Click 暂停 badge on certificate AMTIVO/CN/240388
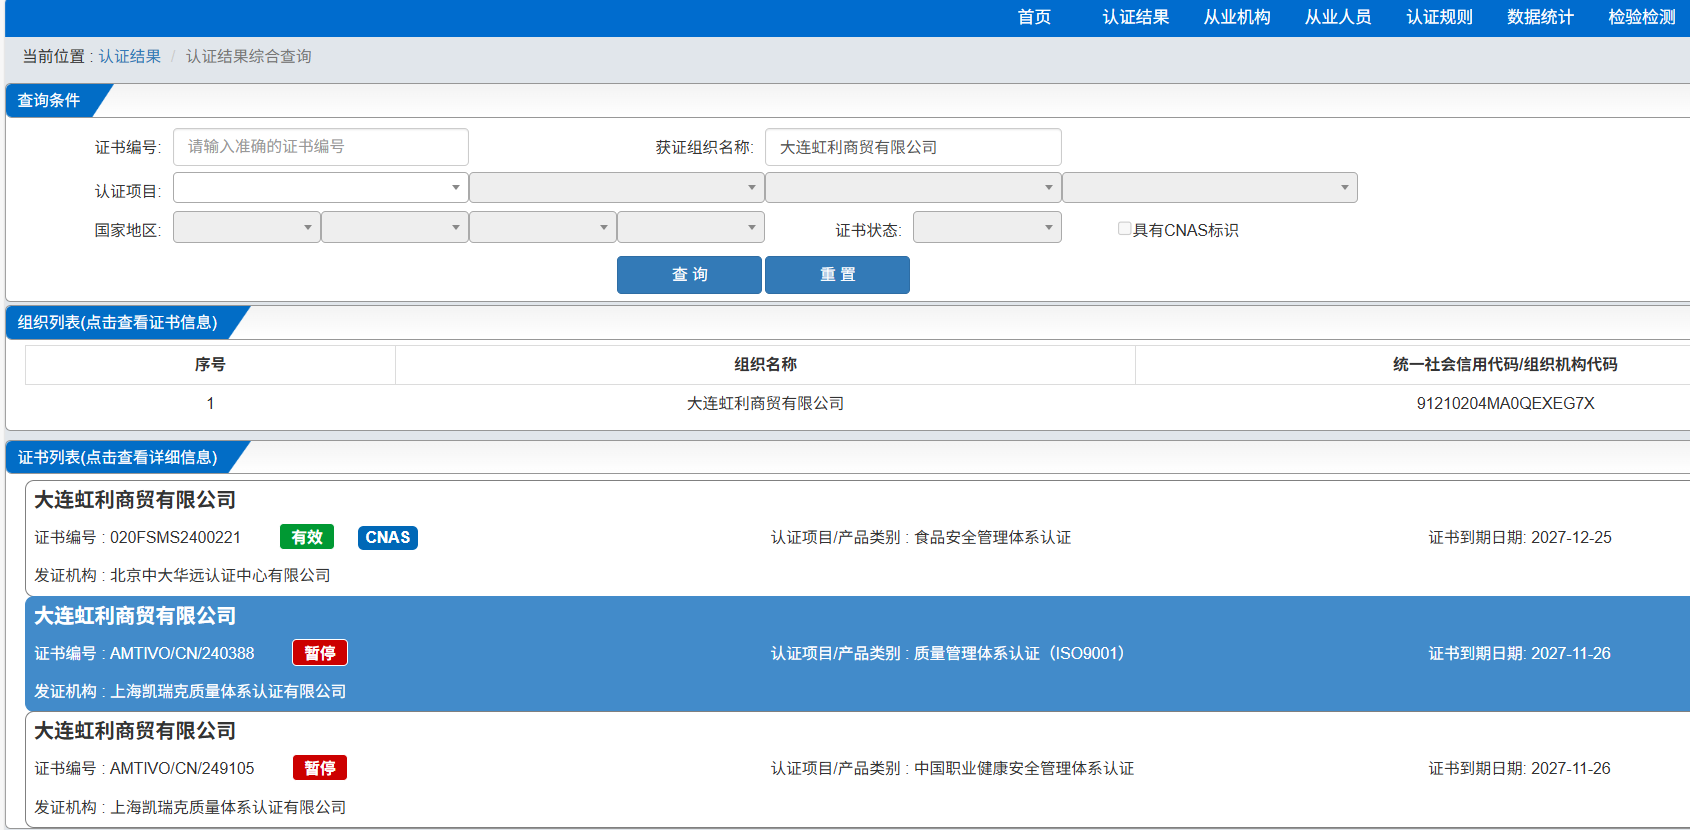 click(319, 653)
